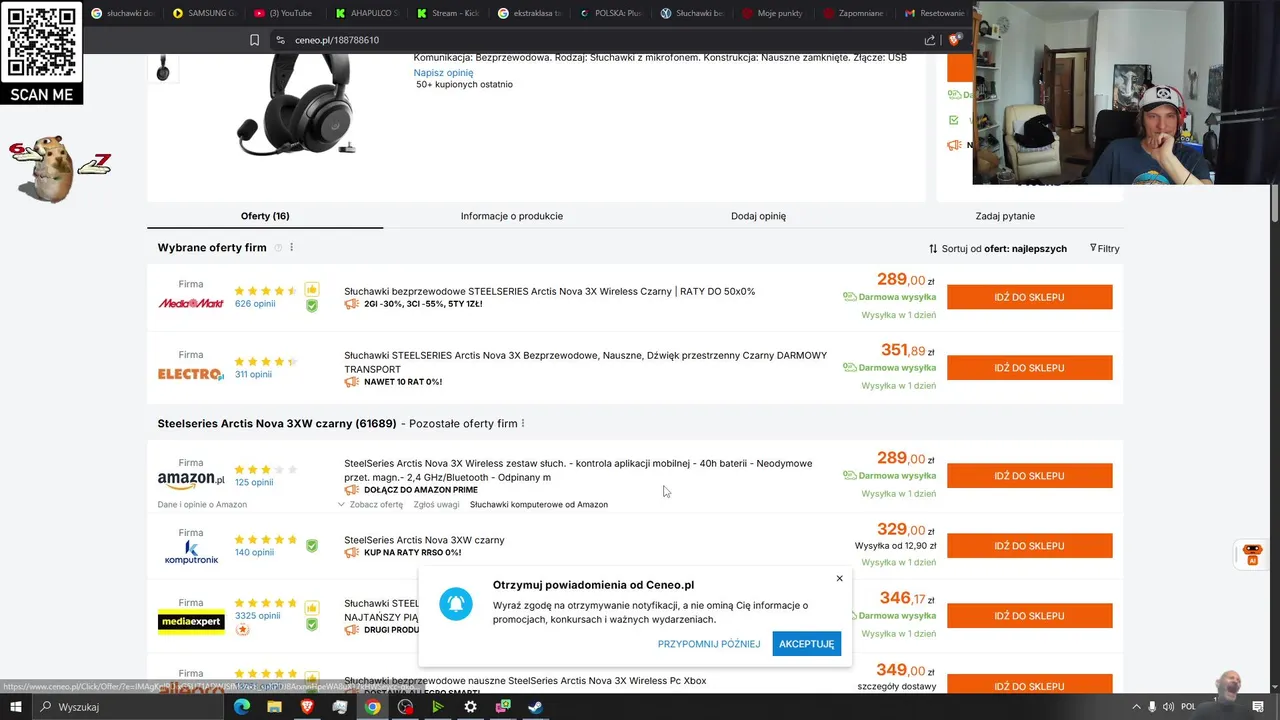Open Chrome from taskbar
Viewport: 1280px width, 720px height.
tap(372, 707)
